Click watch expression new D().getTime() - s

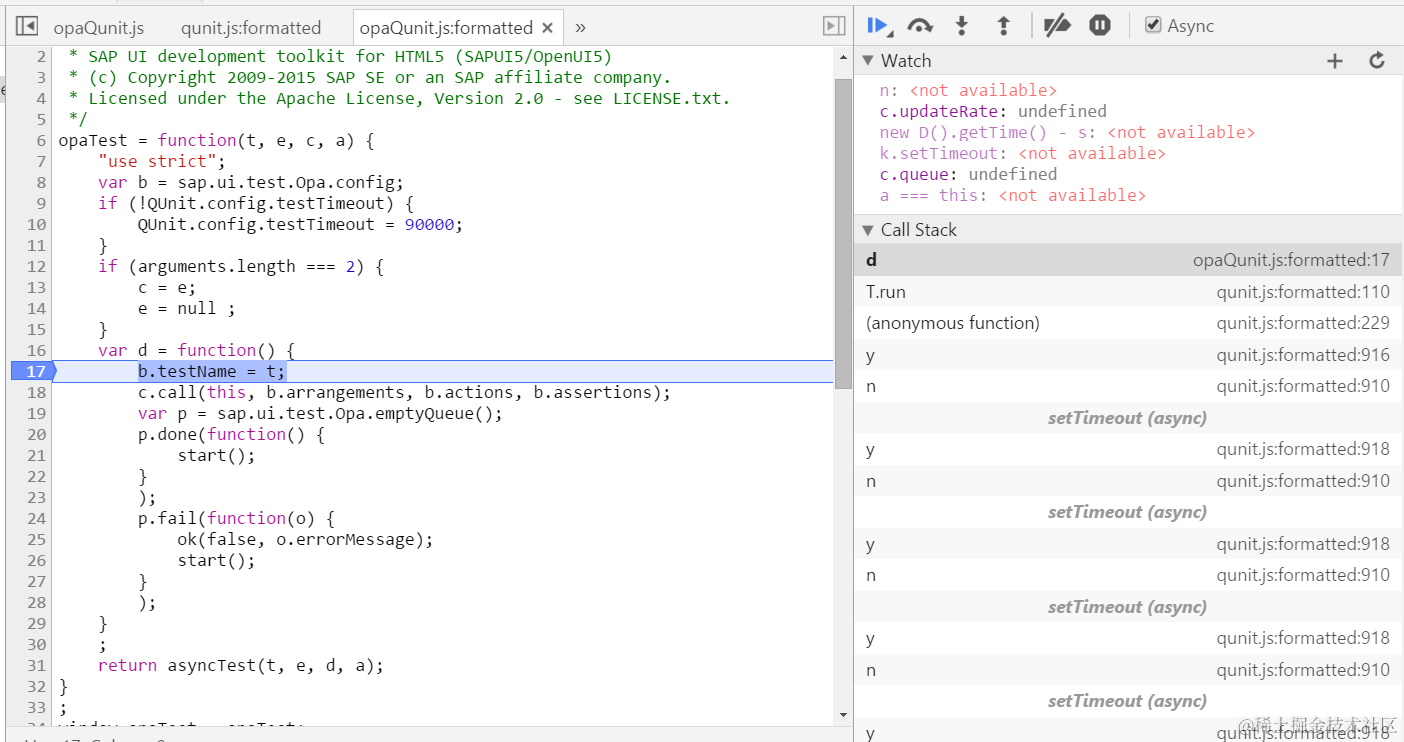(x=1067, y=132)
